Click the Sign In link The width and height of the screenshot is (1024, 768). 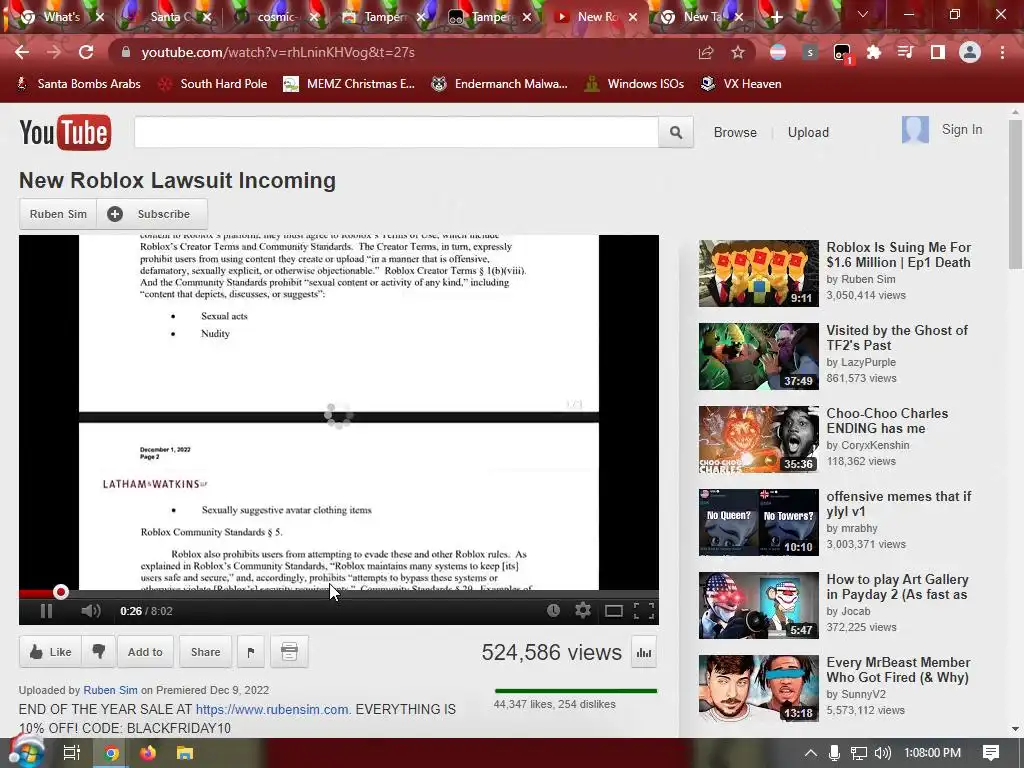coord(962,129)
